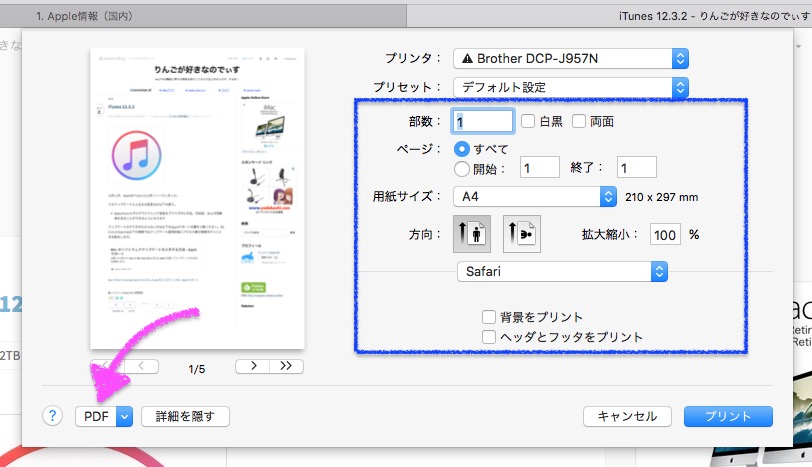Click the キャンセル button
This screenshot has width=812, height=467.
pos(627,416)
